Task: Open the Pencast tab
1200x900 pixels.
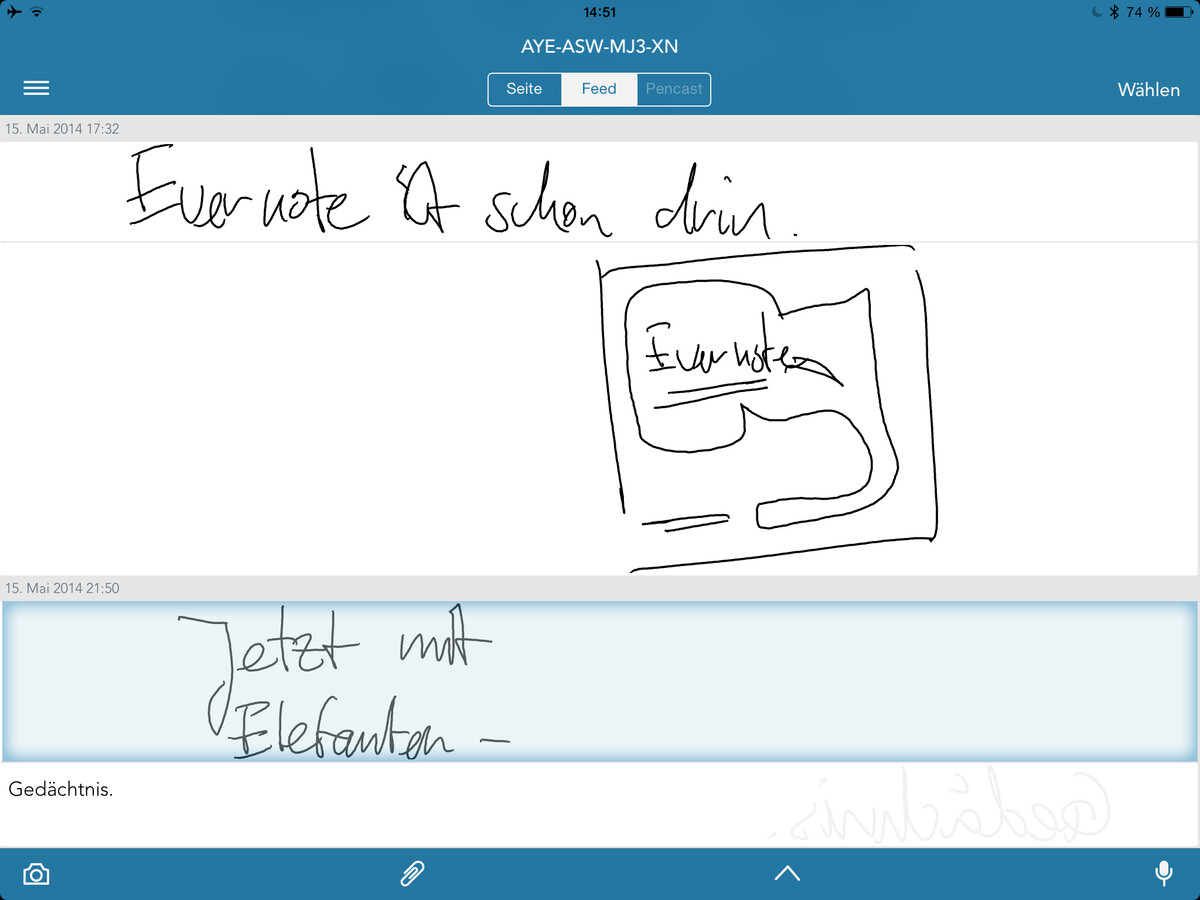Action: pos(674,89)
